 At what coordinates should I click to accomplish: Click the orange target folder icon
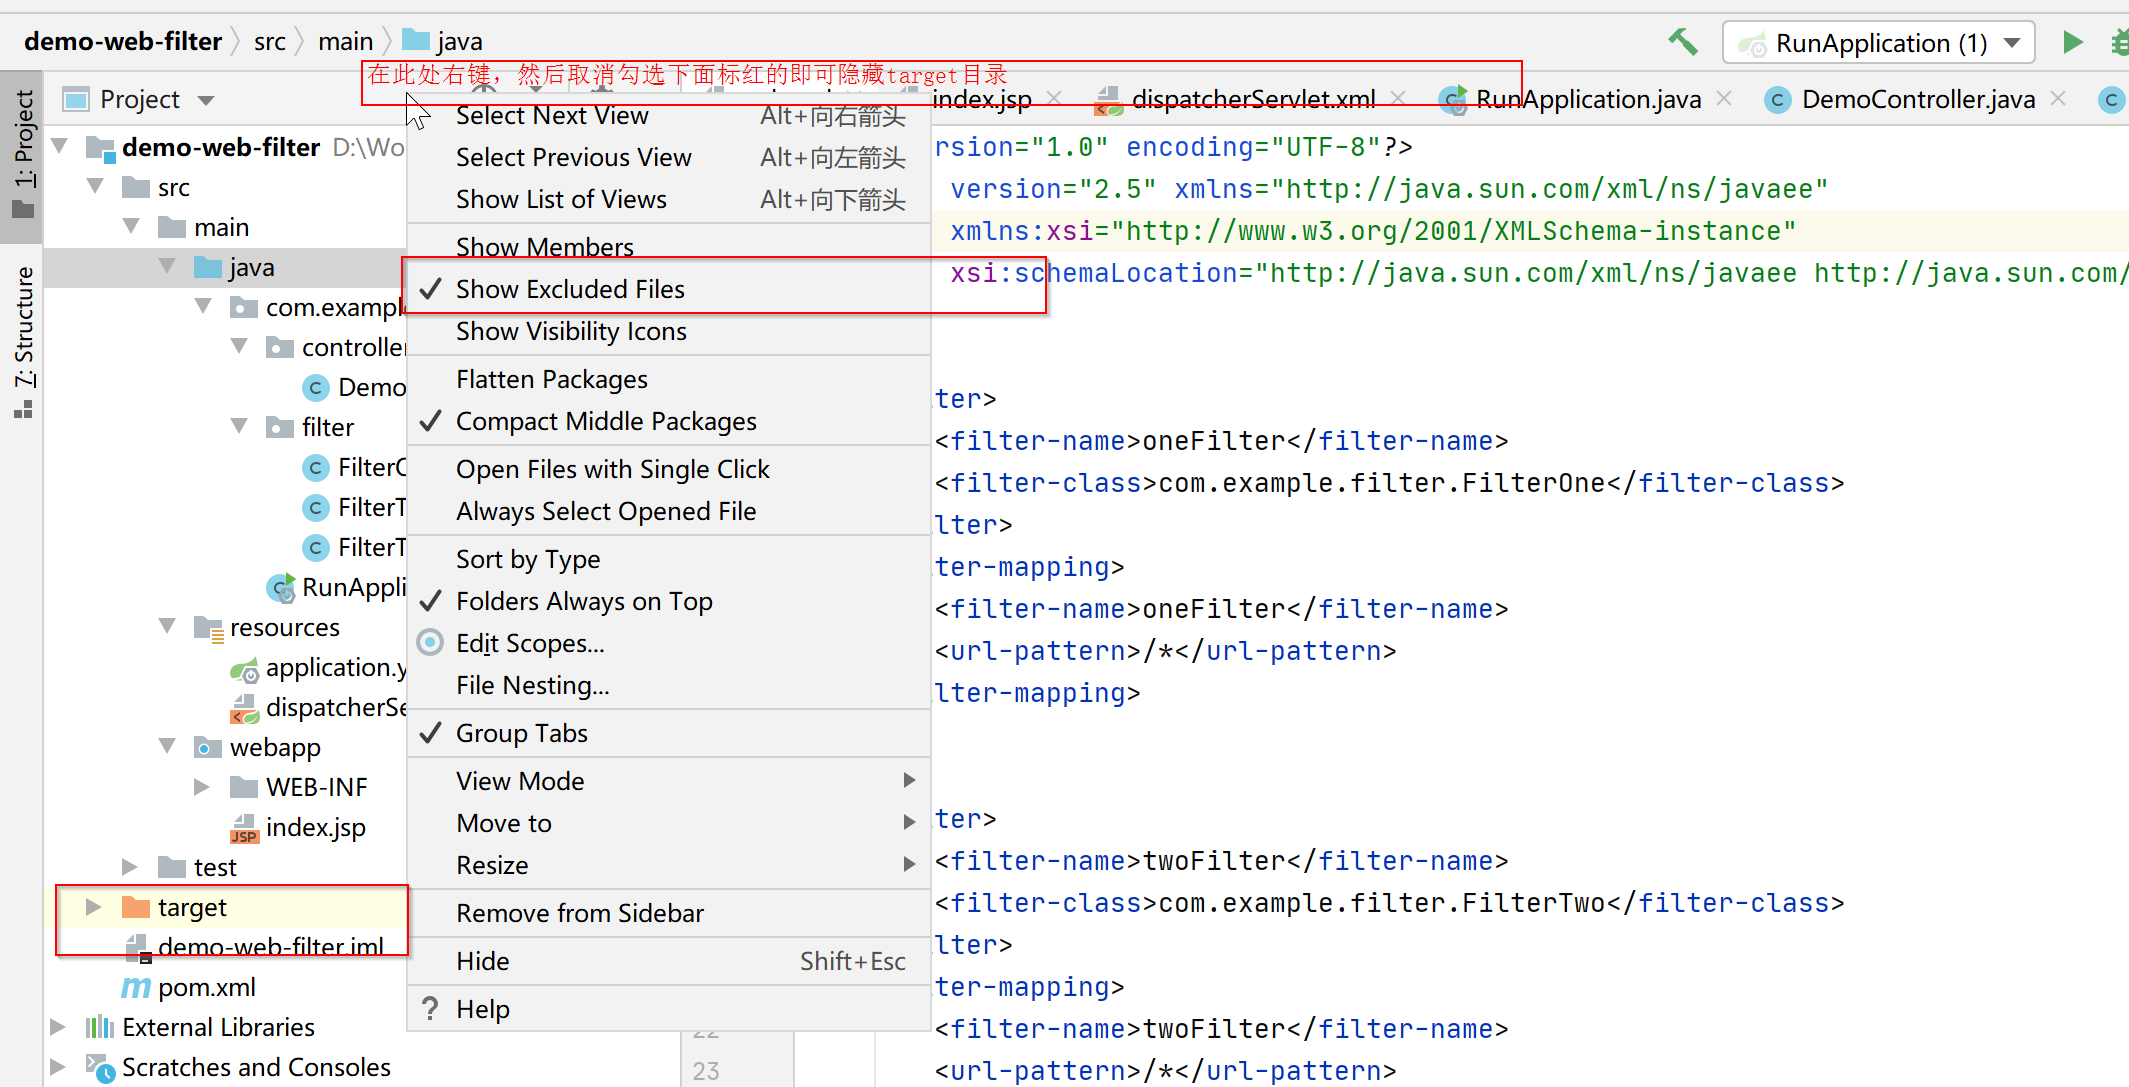click(135, 907)
